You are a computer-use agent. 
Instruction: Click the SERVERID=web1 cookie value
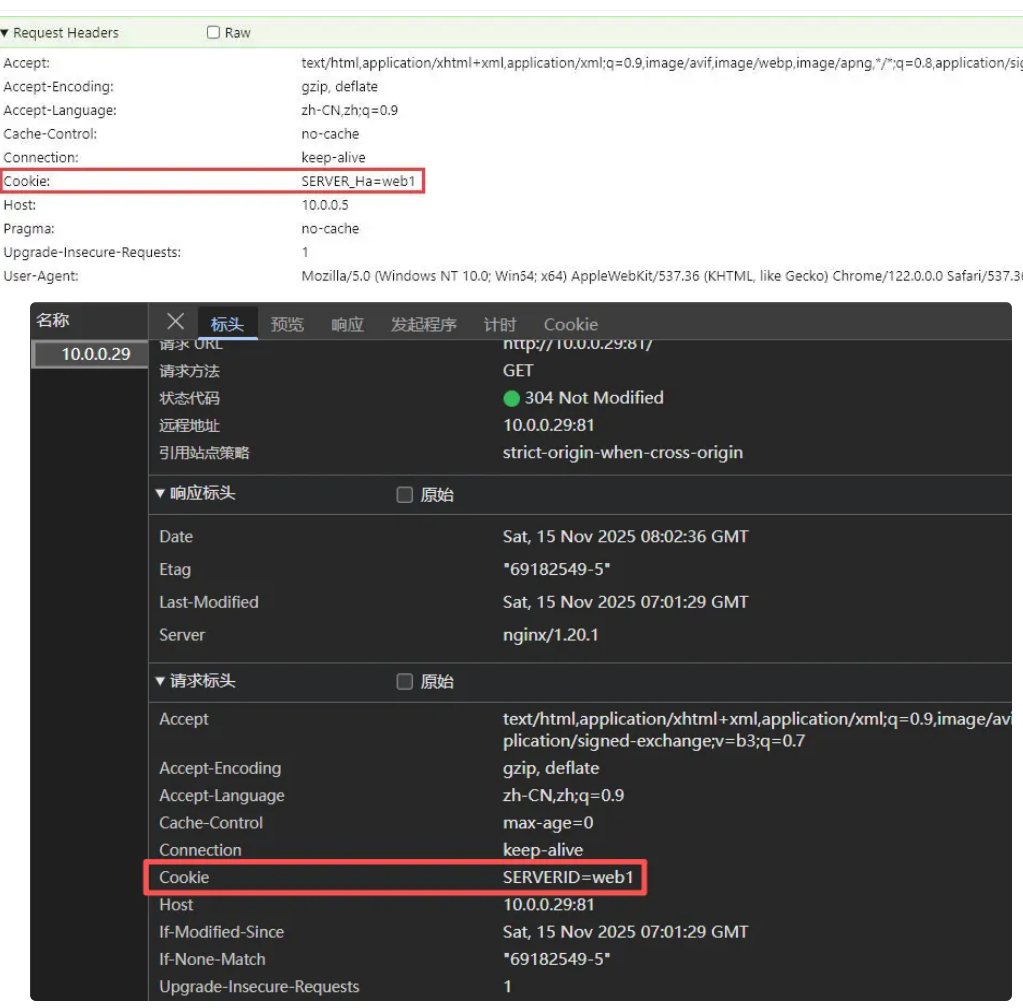pos(568,877)
